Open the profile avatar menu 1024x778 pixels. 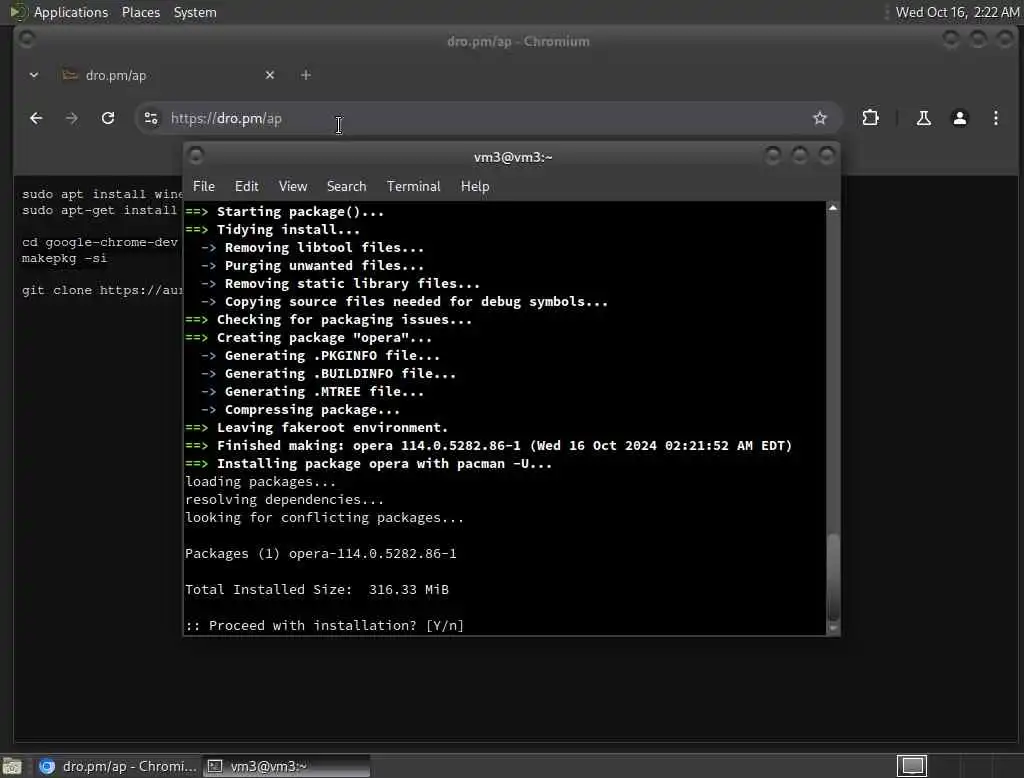coord(959,118)
